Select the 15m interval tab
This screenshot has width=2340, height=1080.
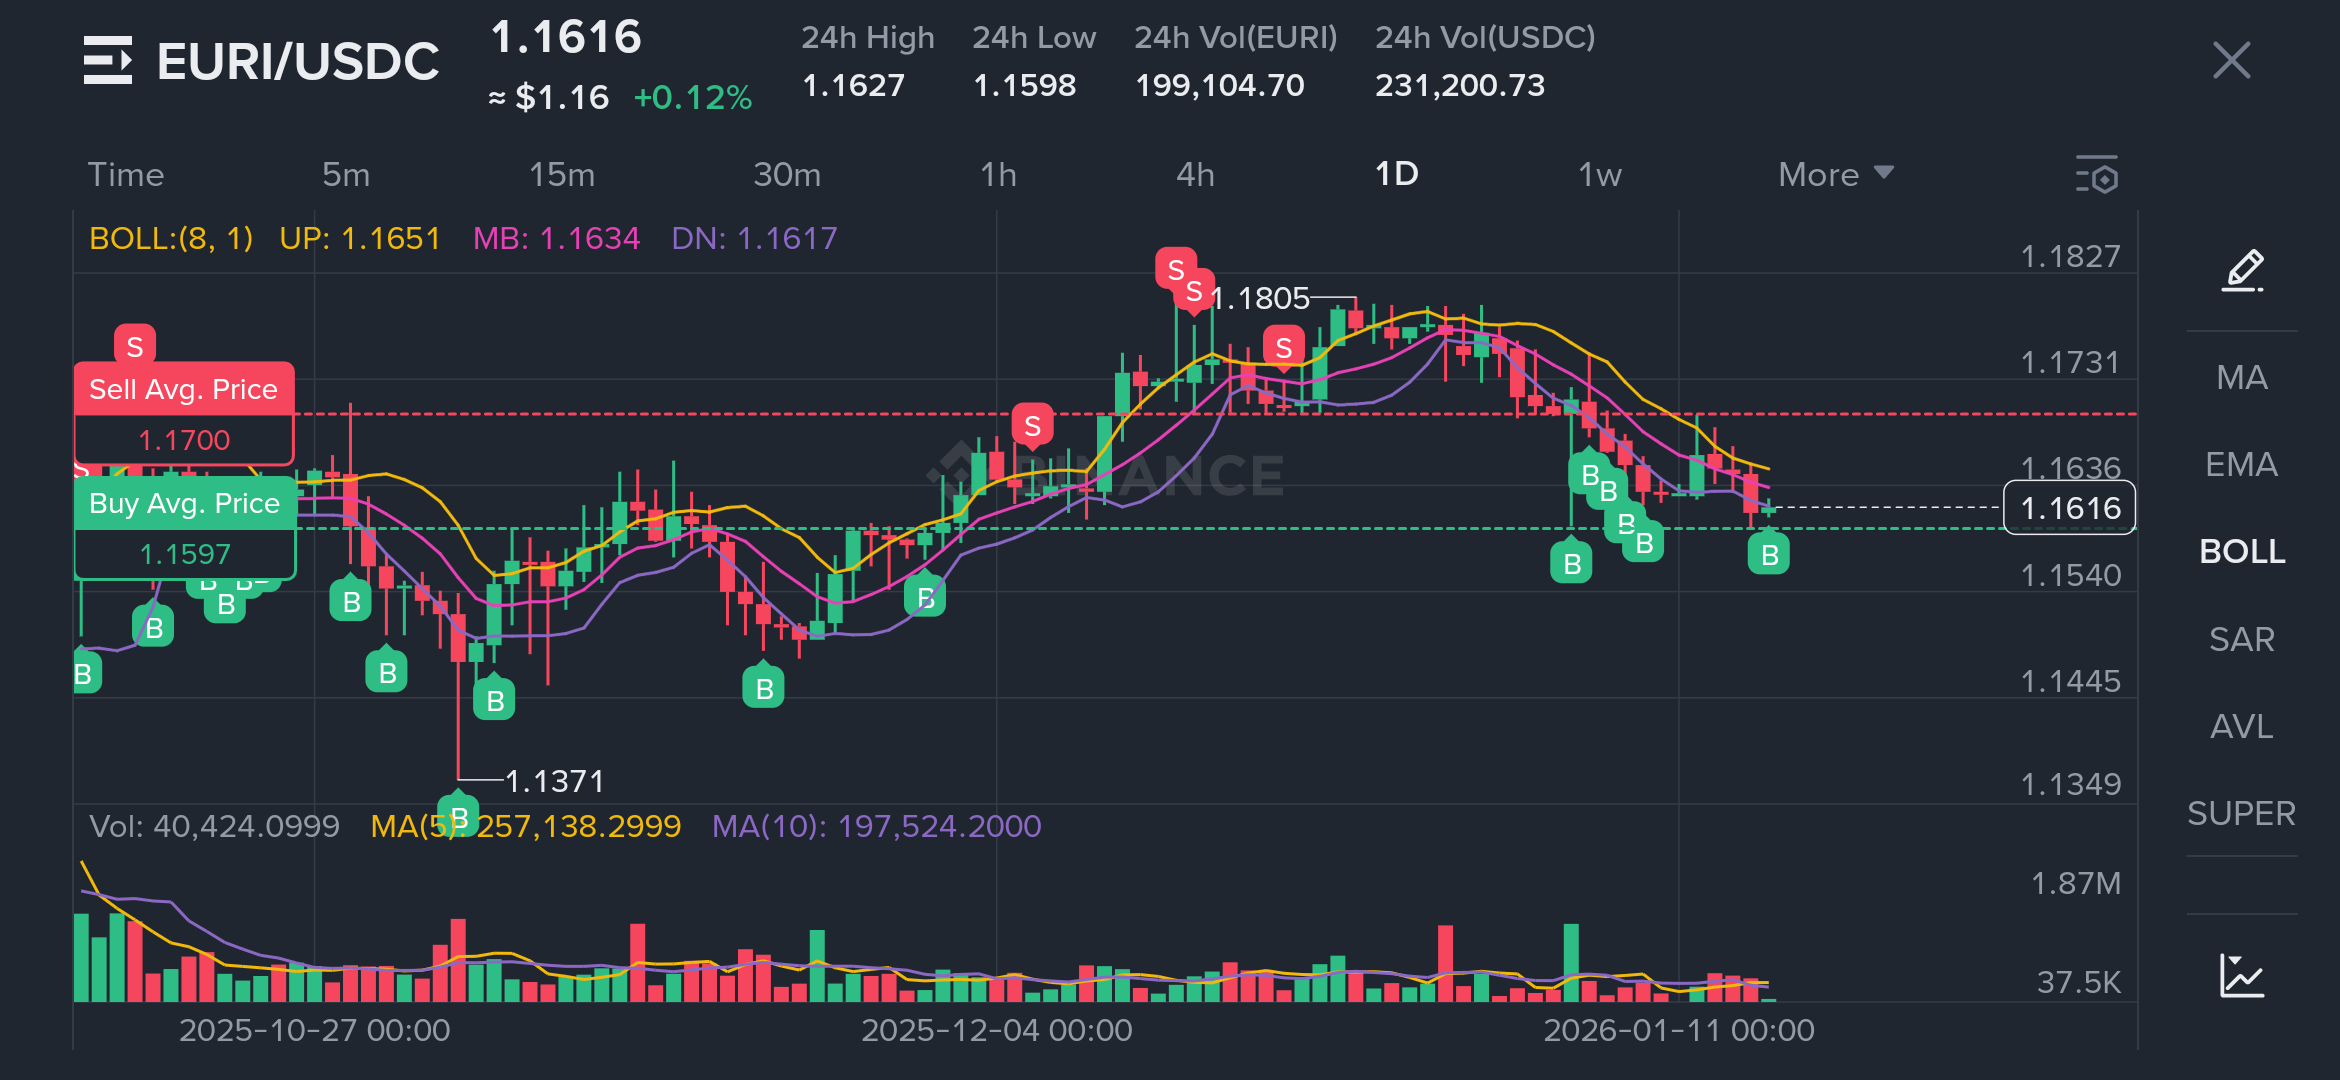click(561, 175)
